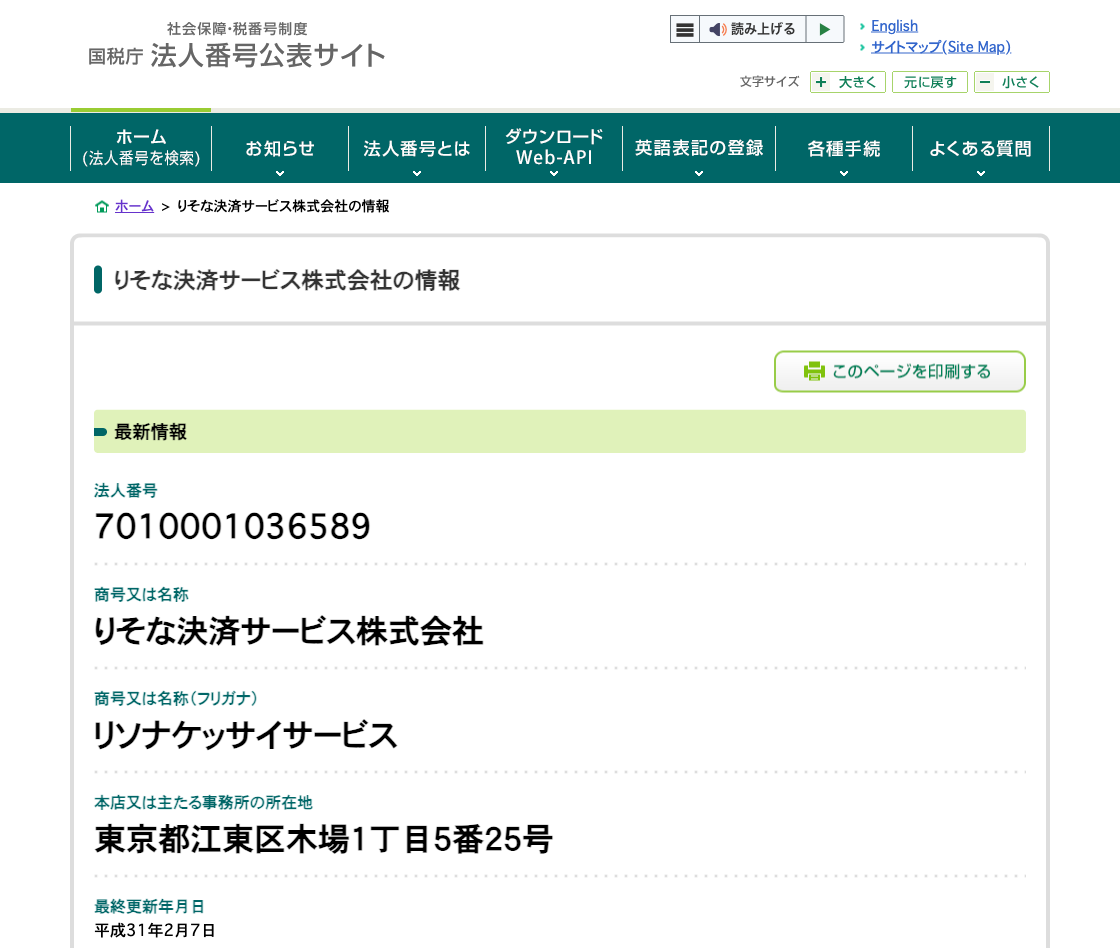
Task: Click the 本店又は主たる事務所の所在地 label
Action: (x=204, y=803)
